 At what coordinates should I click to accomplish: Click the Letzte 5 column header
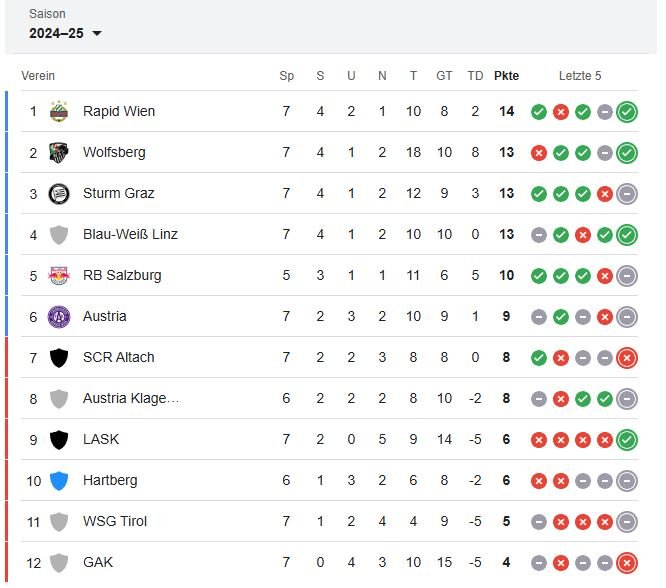[x=580, y=76]
